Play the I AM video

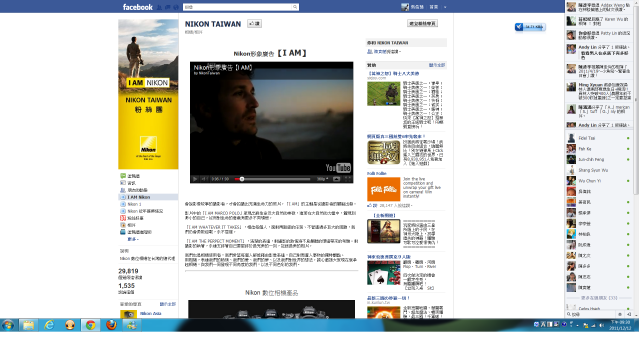pos(195,179)
